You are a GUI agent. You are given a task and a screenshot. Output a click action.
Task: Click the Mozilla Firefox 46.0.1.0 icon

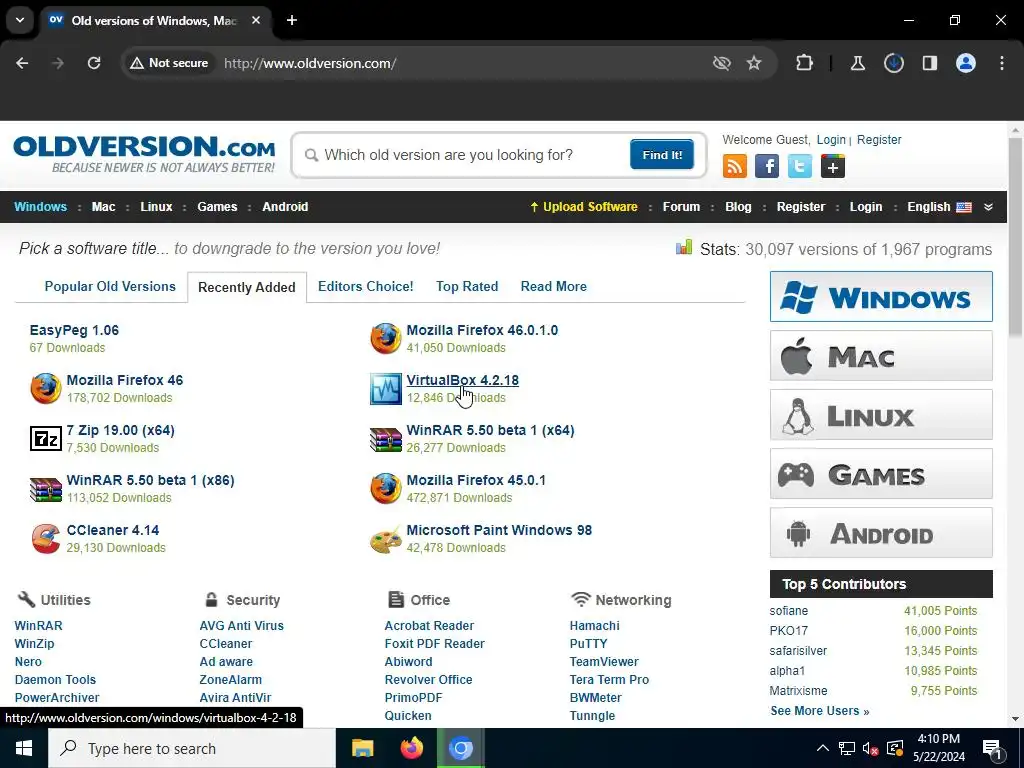385,338
